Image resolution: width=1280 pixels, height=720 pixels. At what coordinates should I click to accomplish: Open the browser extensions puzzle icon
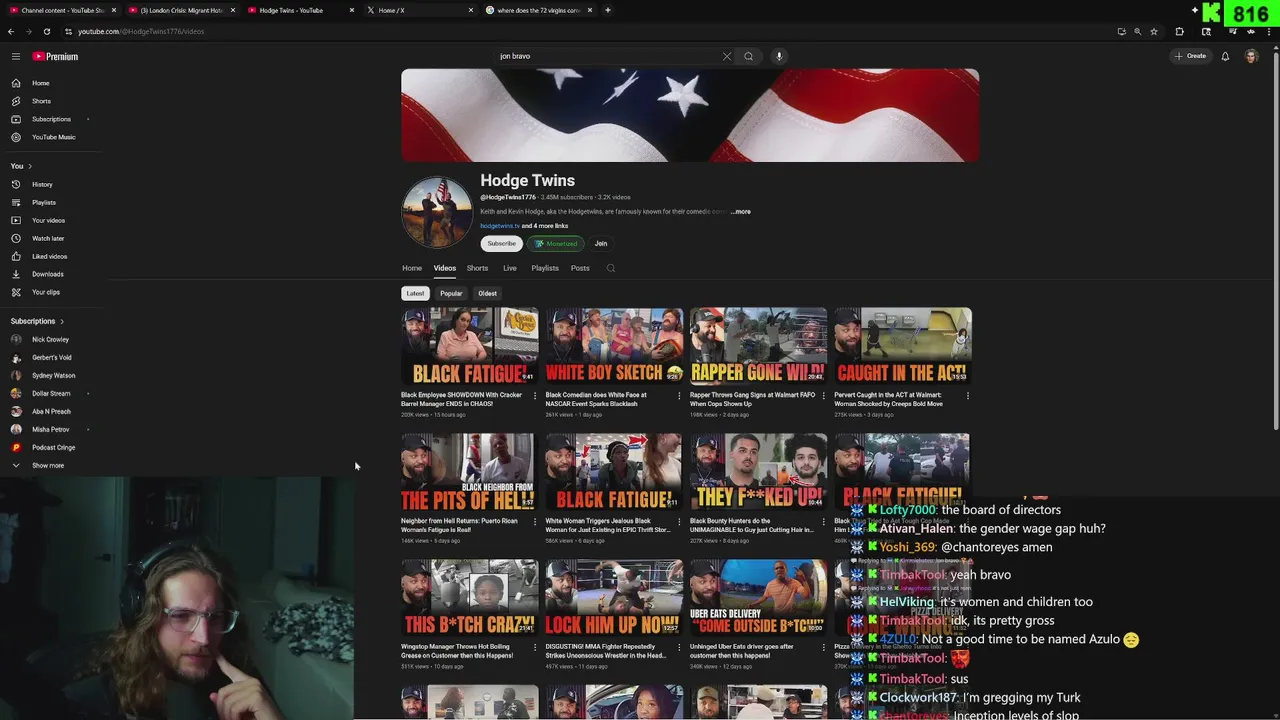tap(1179, 31)
